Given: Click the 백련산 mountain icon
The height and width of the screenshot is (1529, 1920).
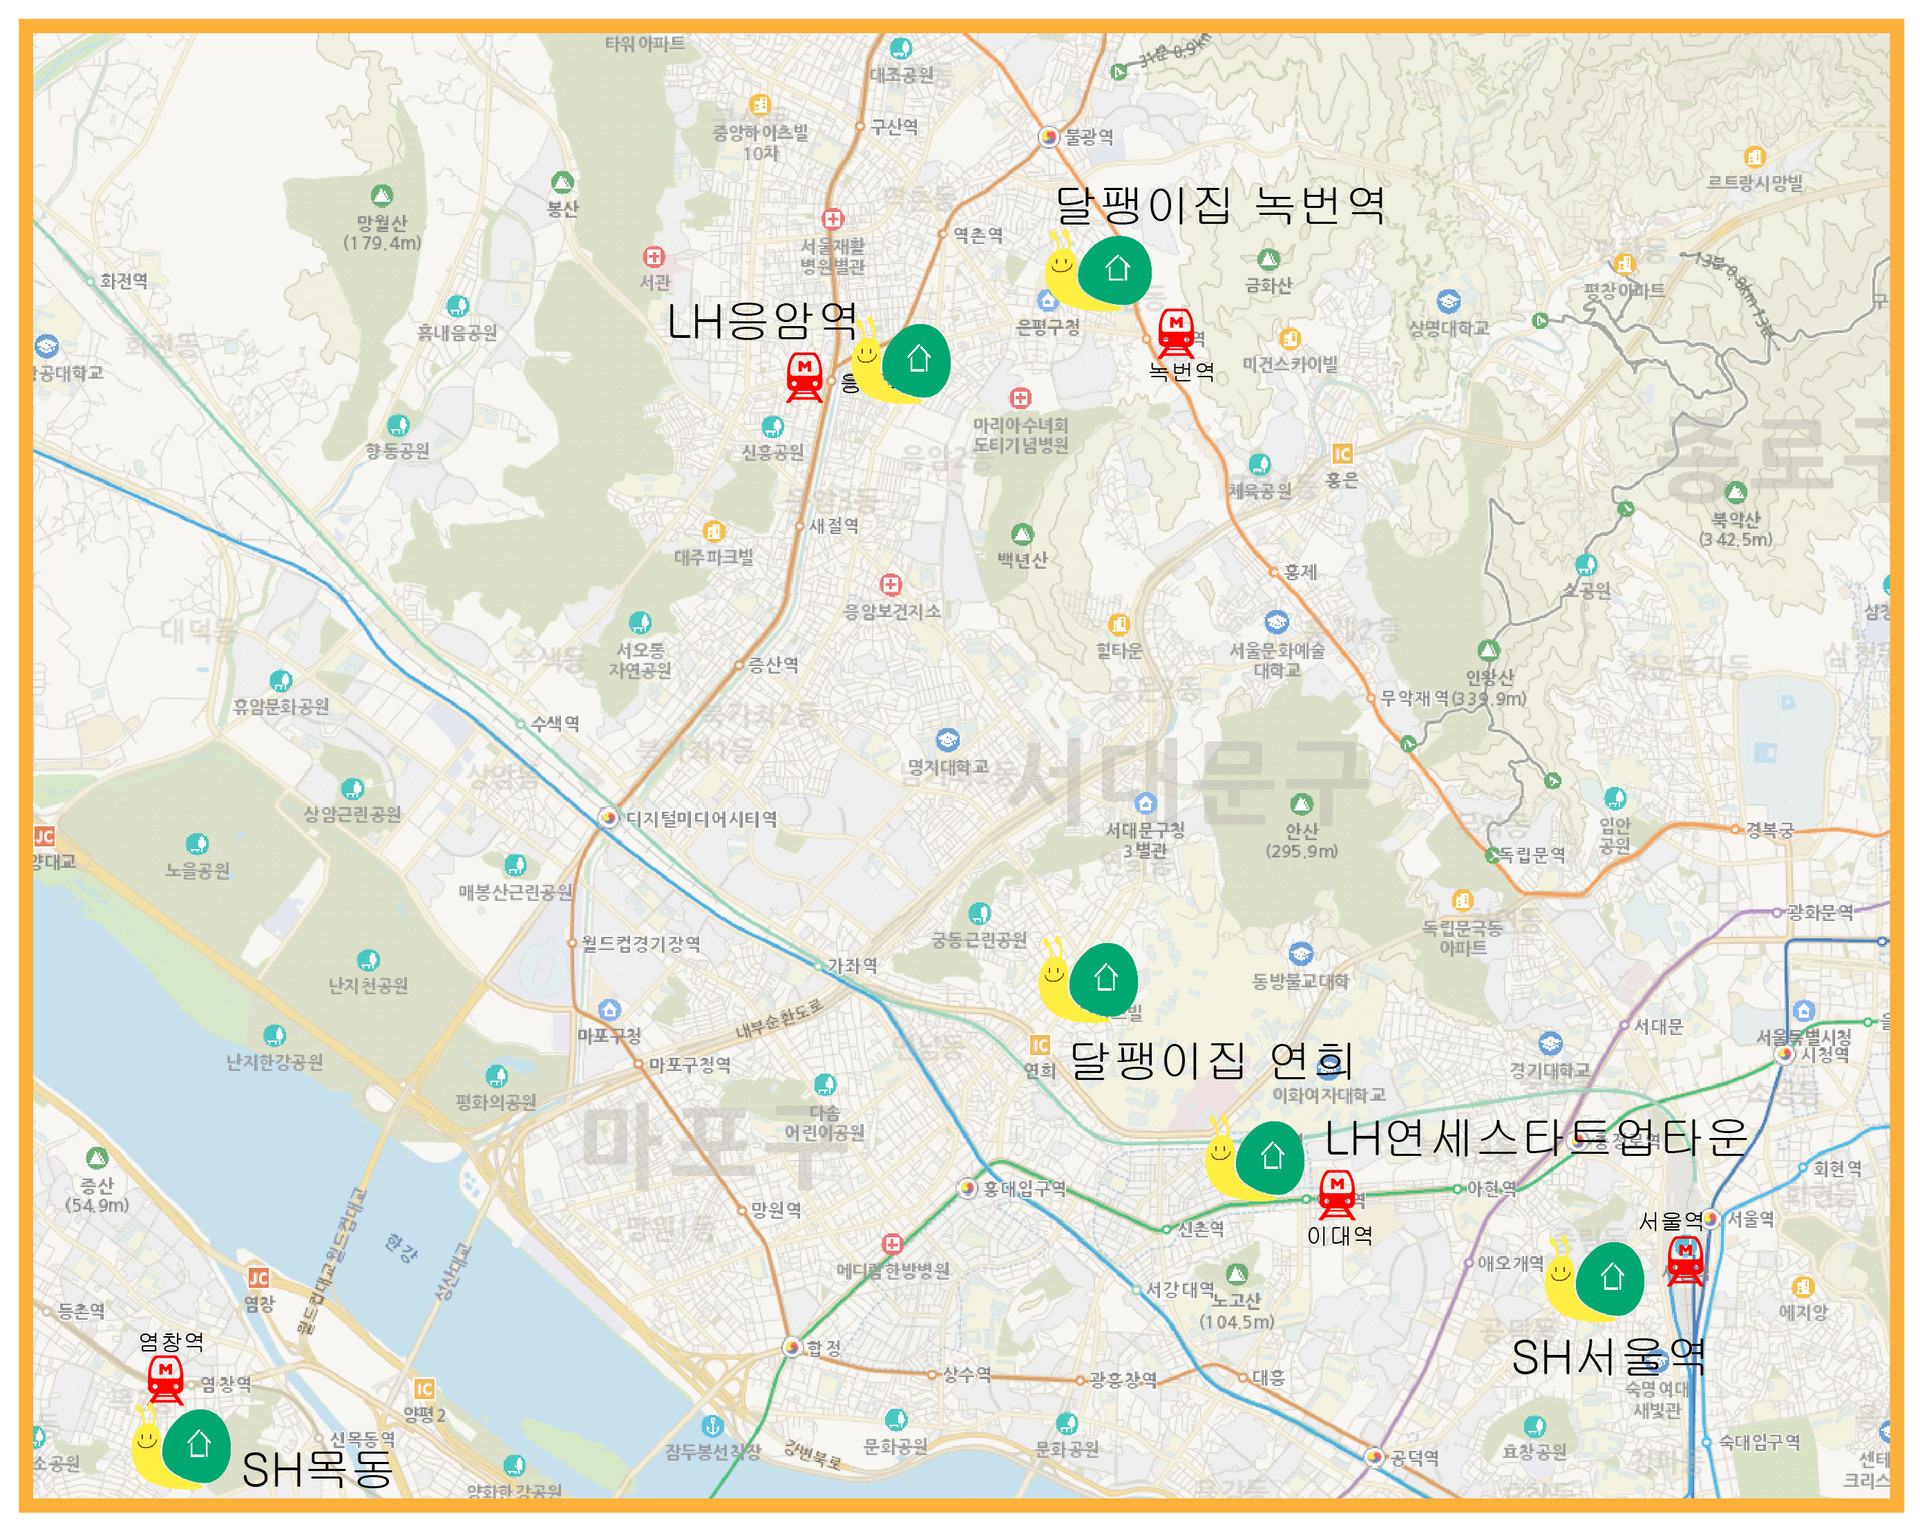Looking at the screenshot, I should (x=1021, y=533).
